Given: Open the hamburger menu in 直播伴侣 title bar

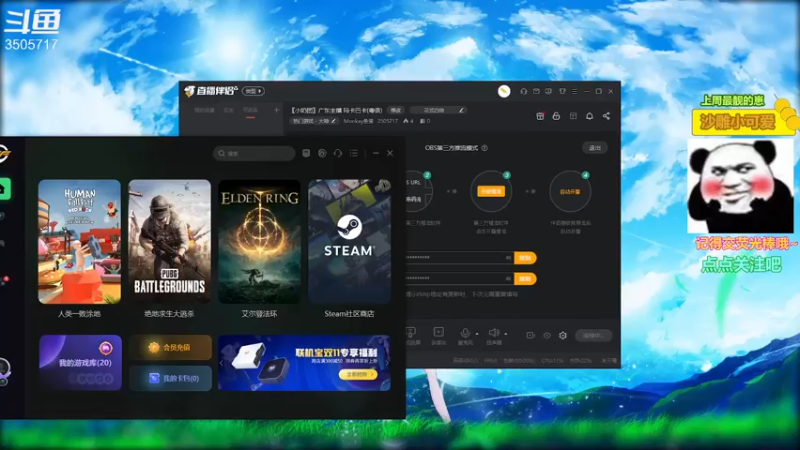Looking at the screenshot, I should (x=574, y=91).
